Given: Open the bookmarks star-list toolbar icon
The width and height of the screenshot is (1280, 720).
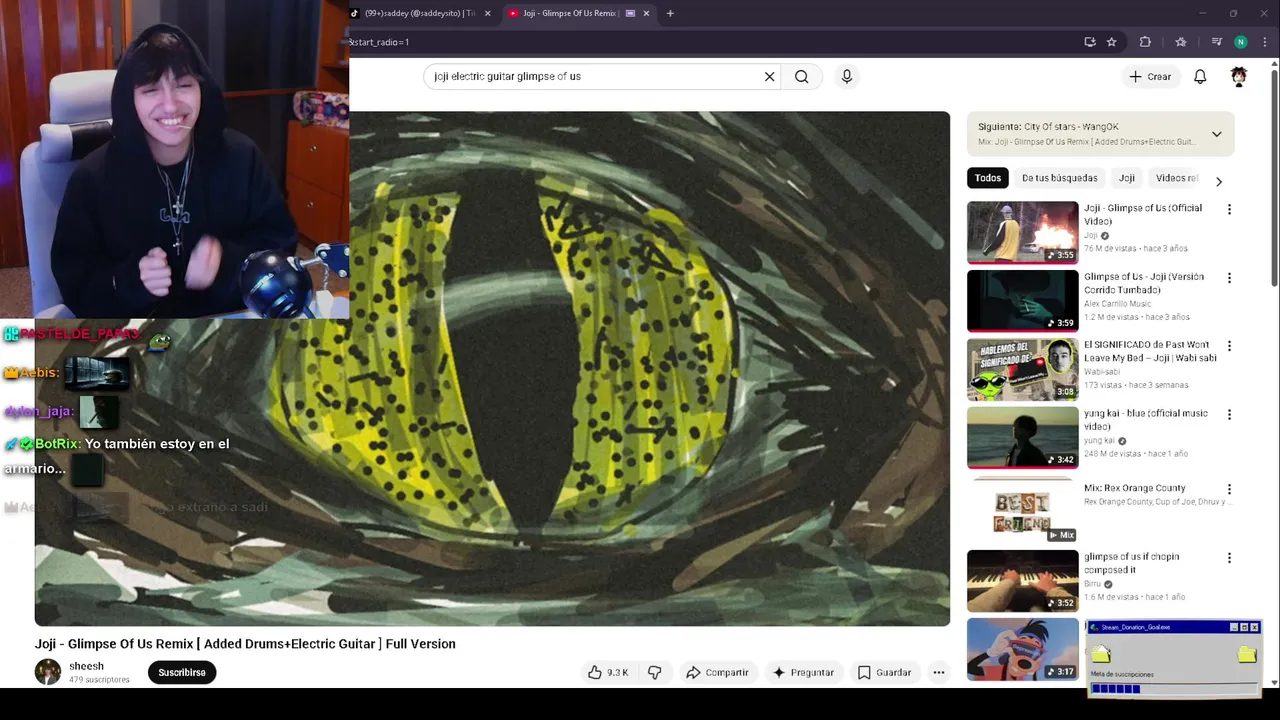Looking at the screenshot, I should tap(1181, 42).
